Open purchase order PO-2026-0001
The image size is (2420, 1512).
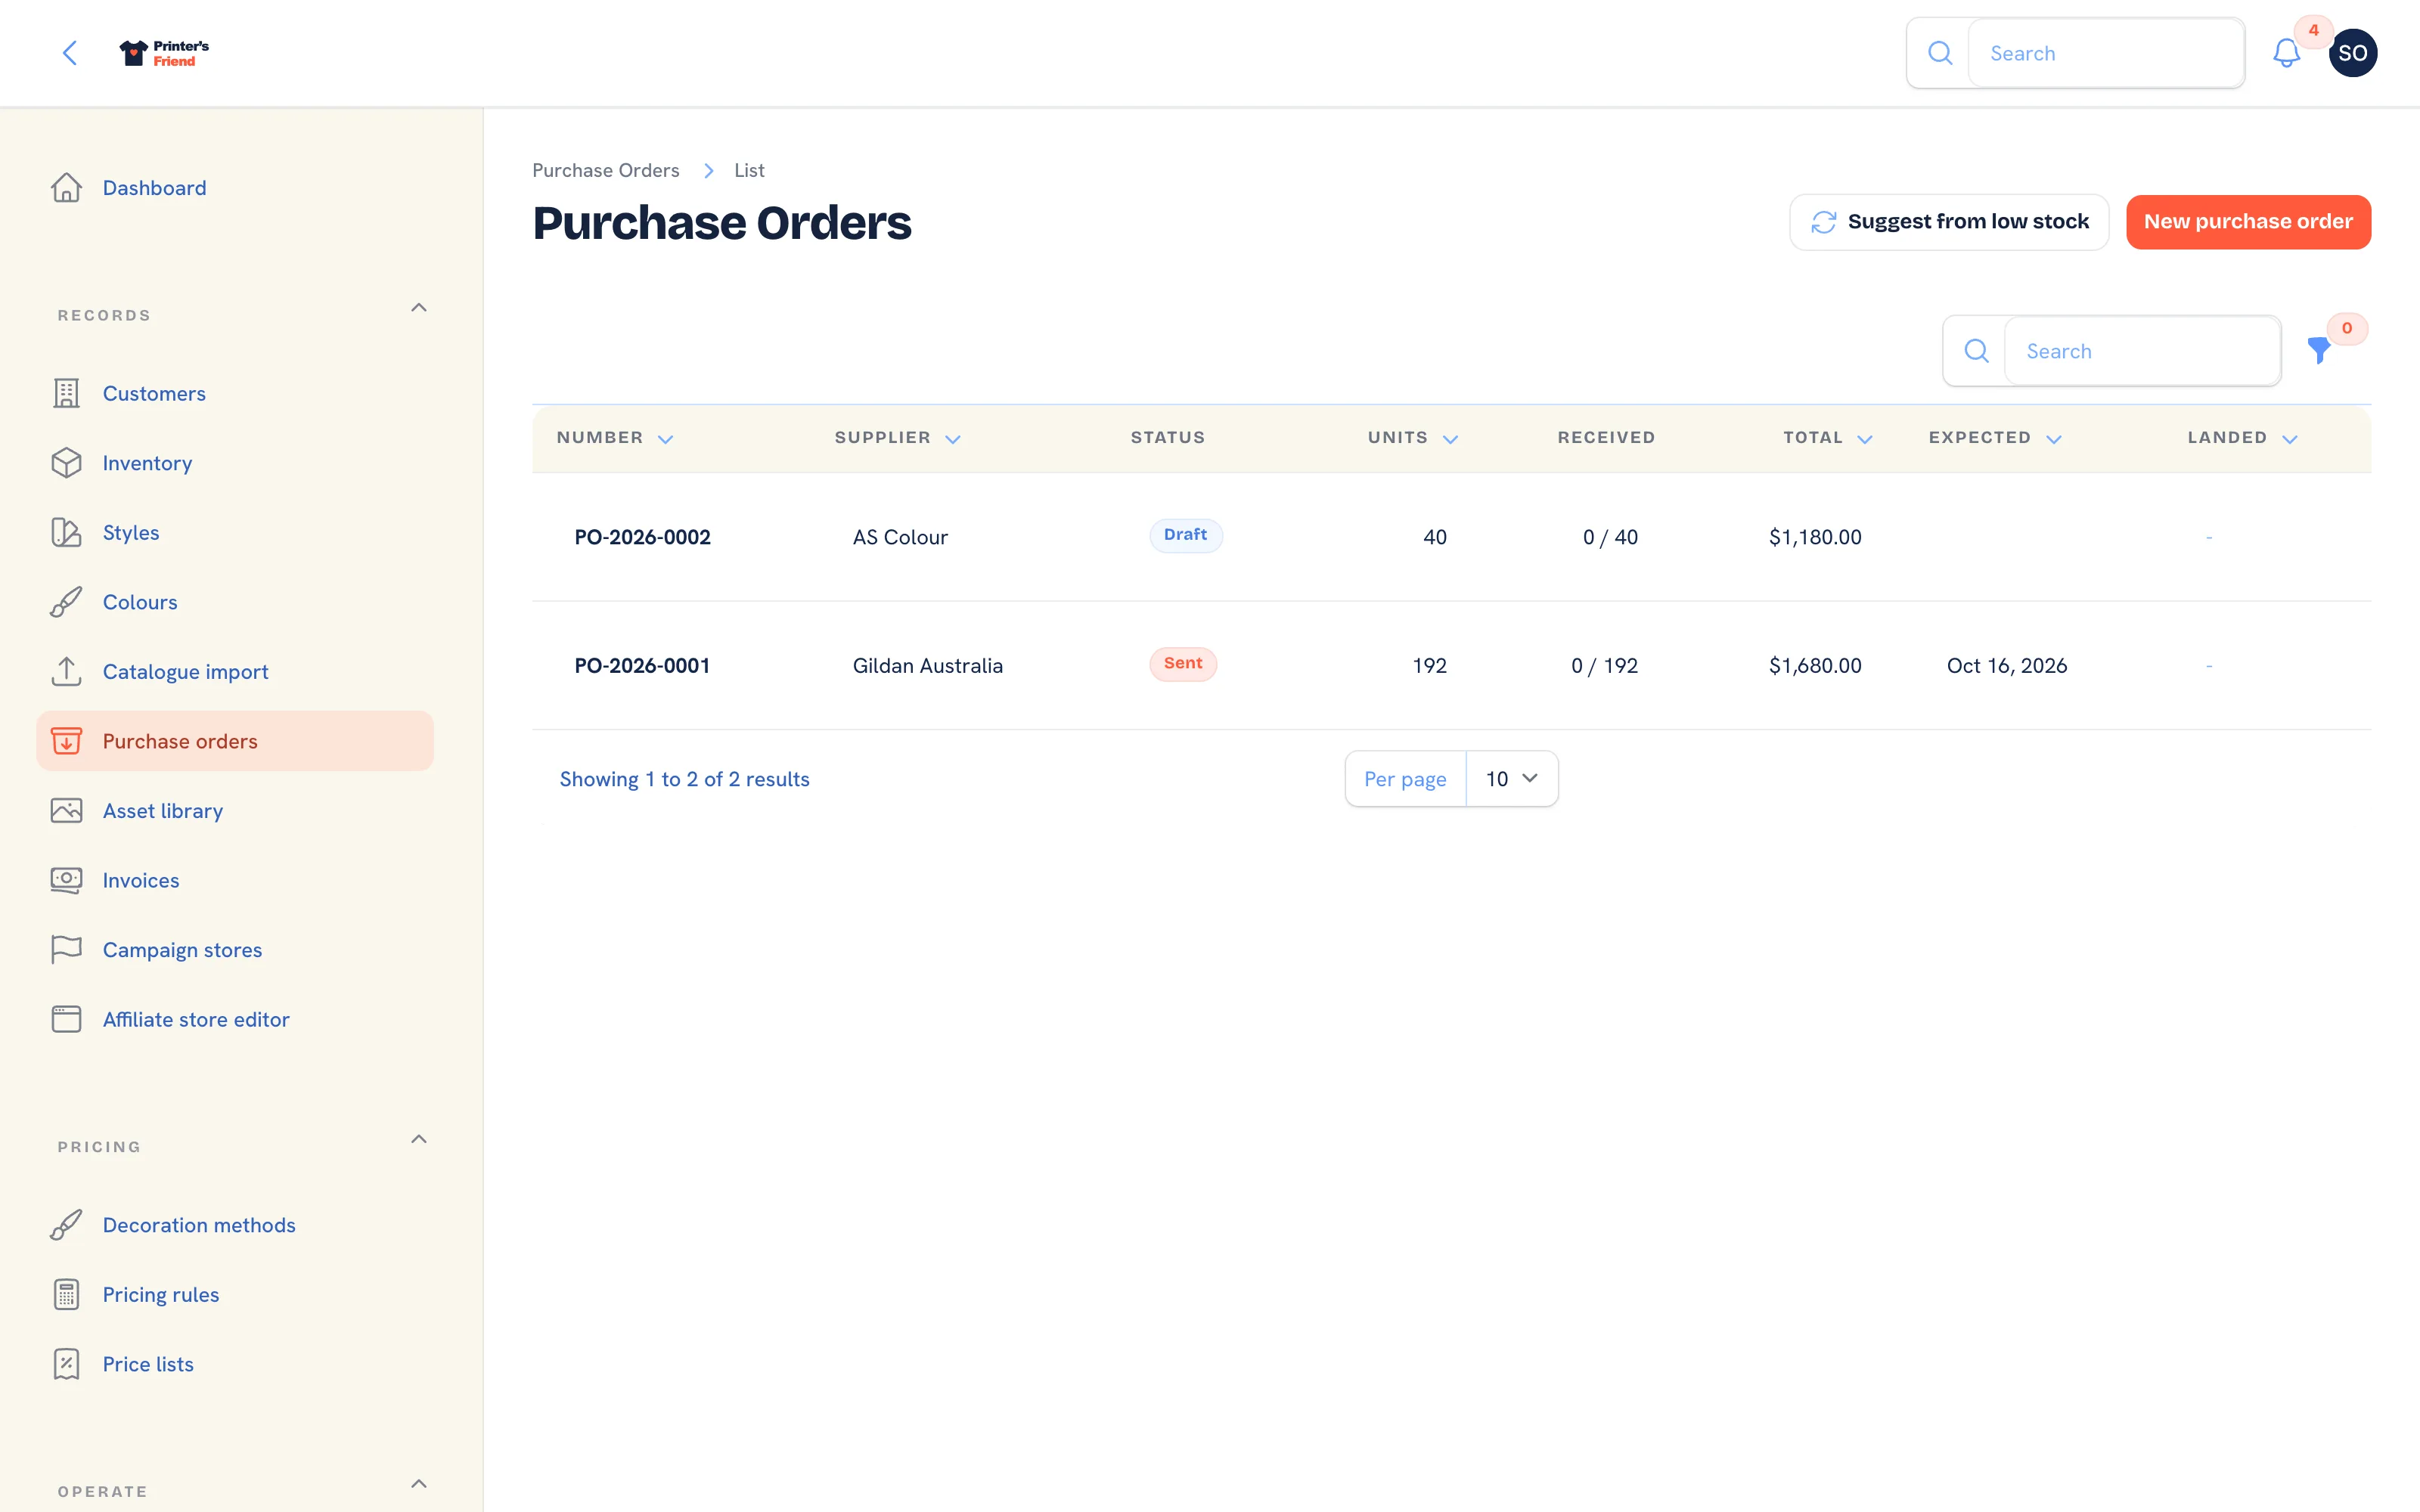pos(642,666)
